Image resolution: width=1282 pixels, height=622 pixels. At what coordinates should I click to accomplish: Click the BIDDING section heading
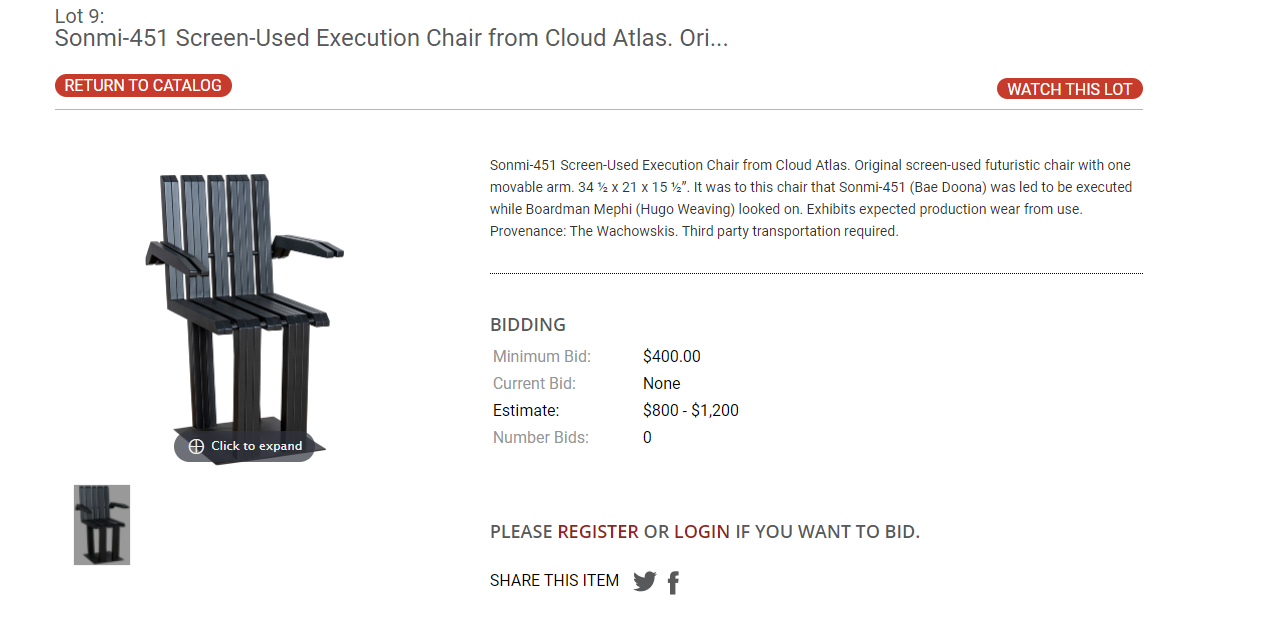coord(528,325)
